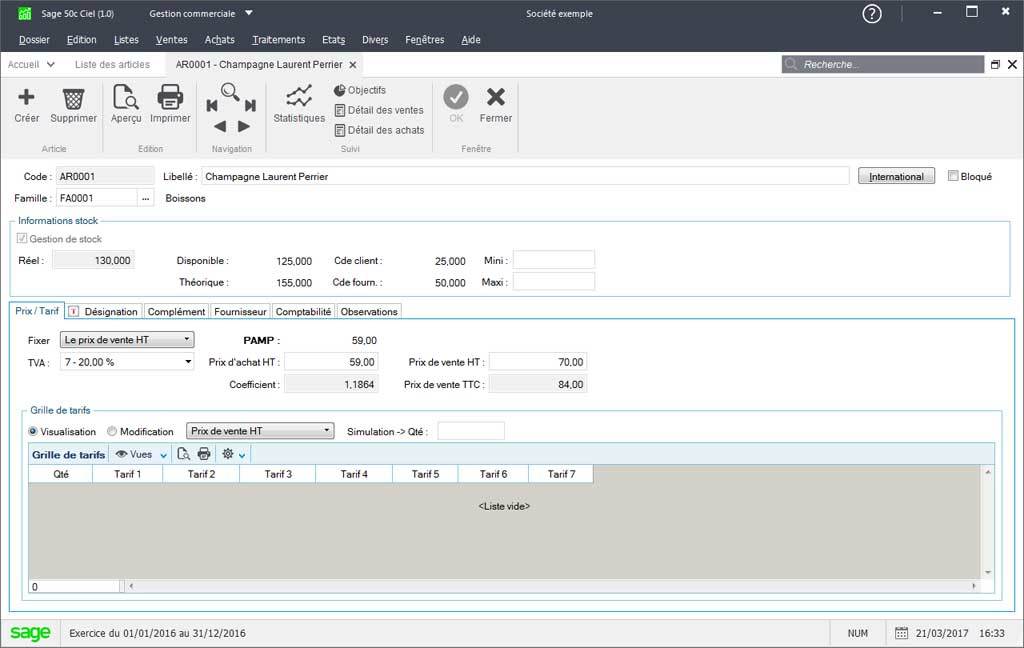Go to the first article record

pos(212,106)
